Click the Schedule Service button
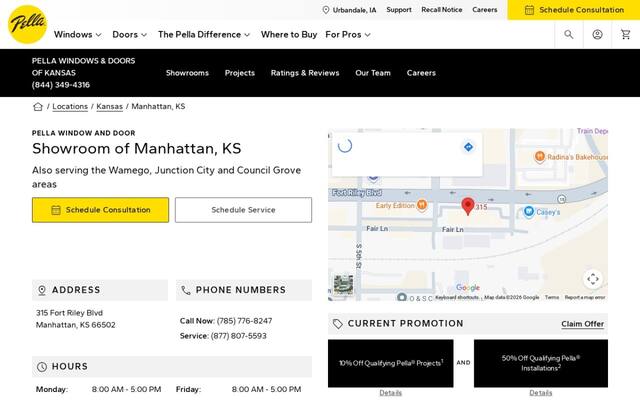The height and width of the screenshot is (400, 640). 243,210
